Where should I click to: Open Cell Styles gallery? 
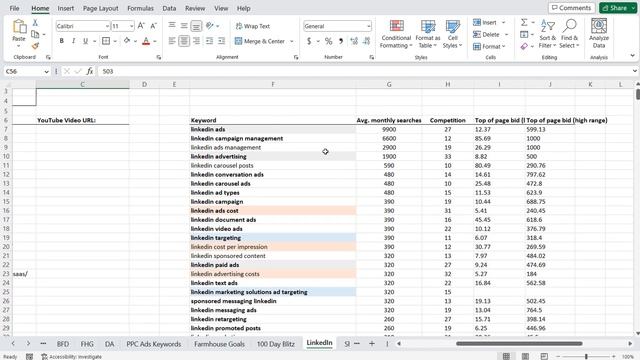[x=452, y=34]
